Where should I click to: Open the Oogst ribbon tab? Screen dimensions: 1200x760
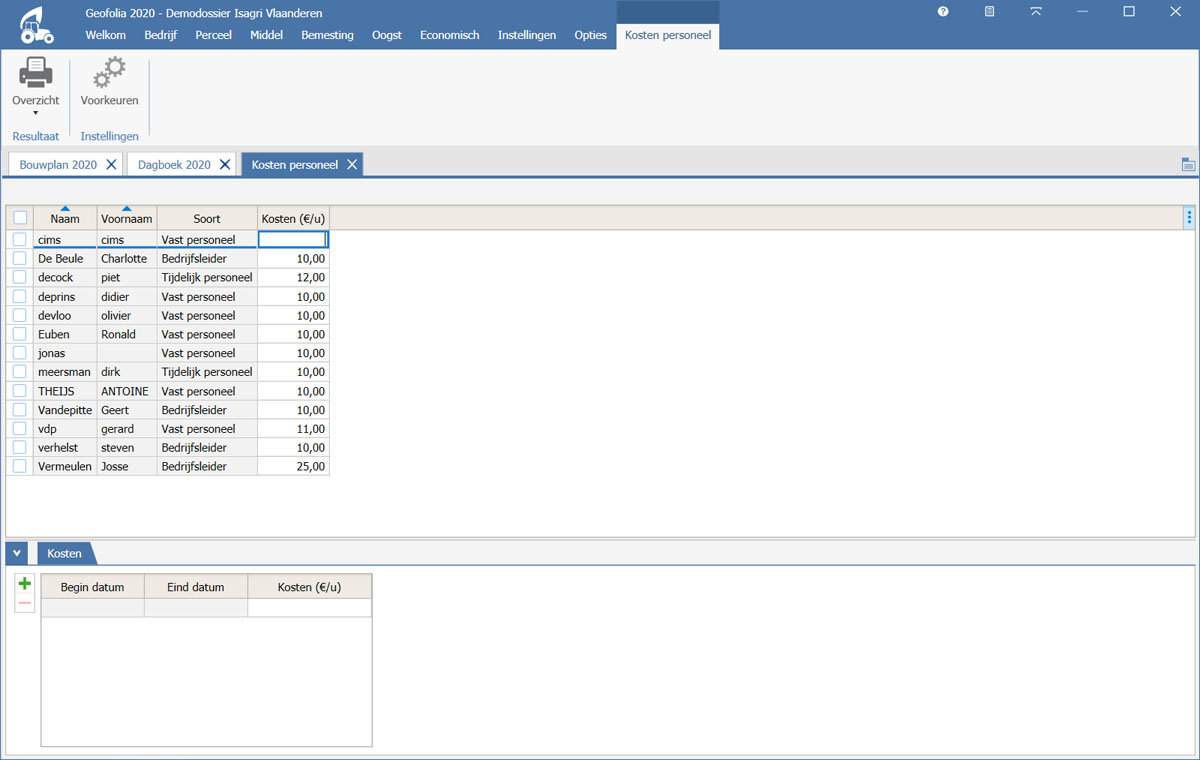click(387, 35)
